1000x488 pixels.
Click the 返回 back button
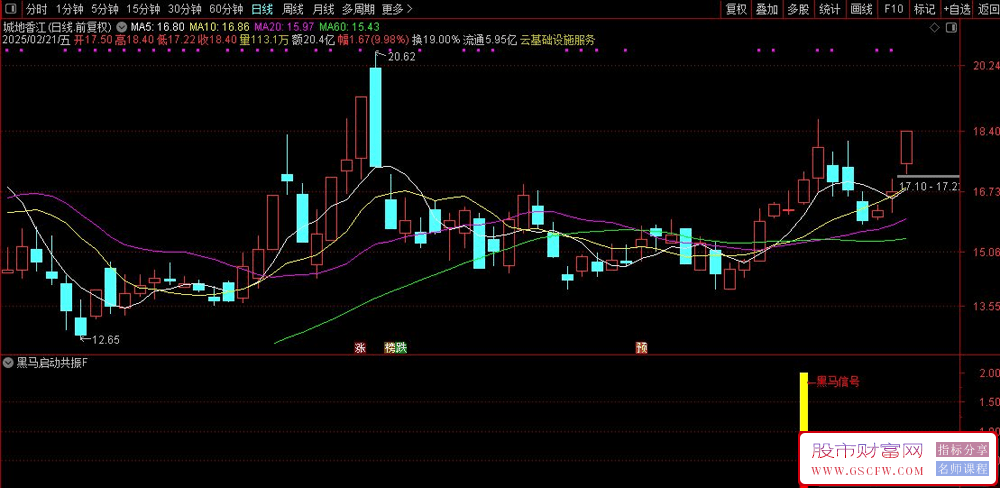[x=987, y=9]
